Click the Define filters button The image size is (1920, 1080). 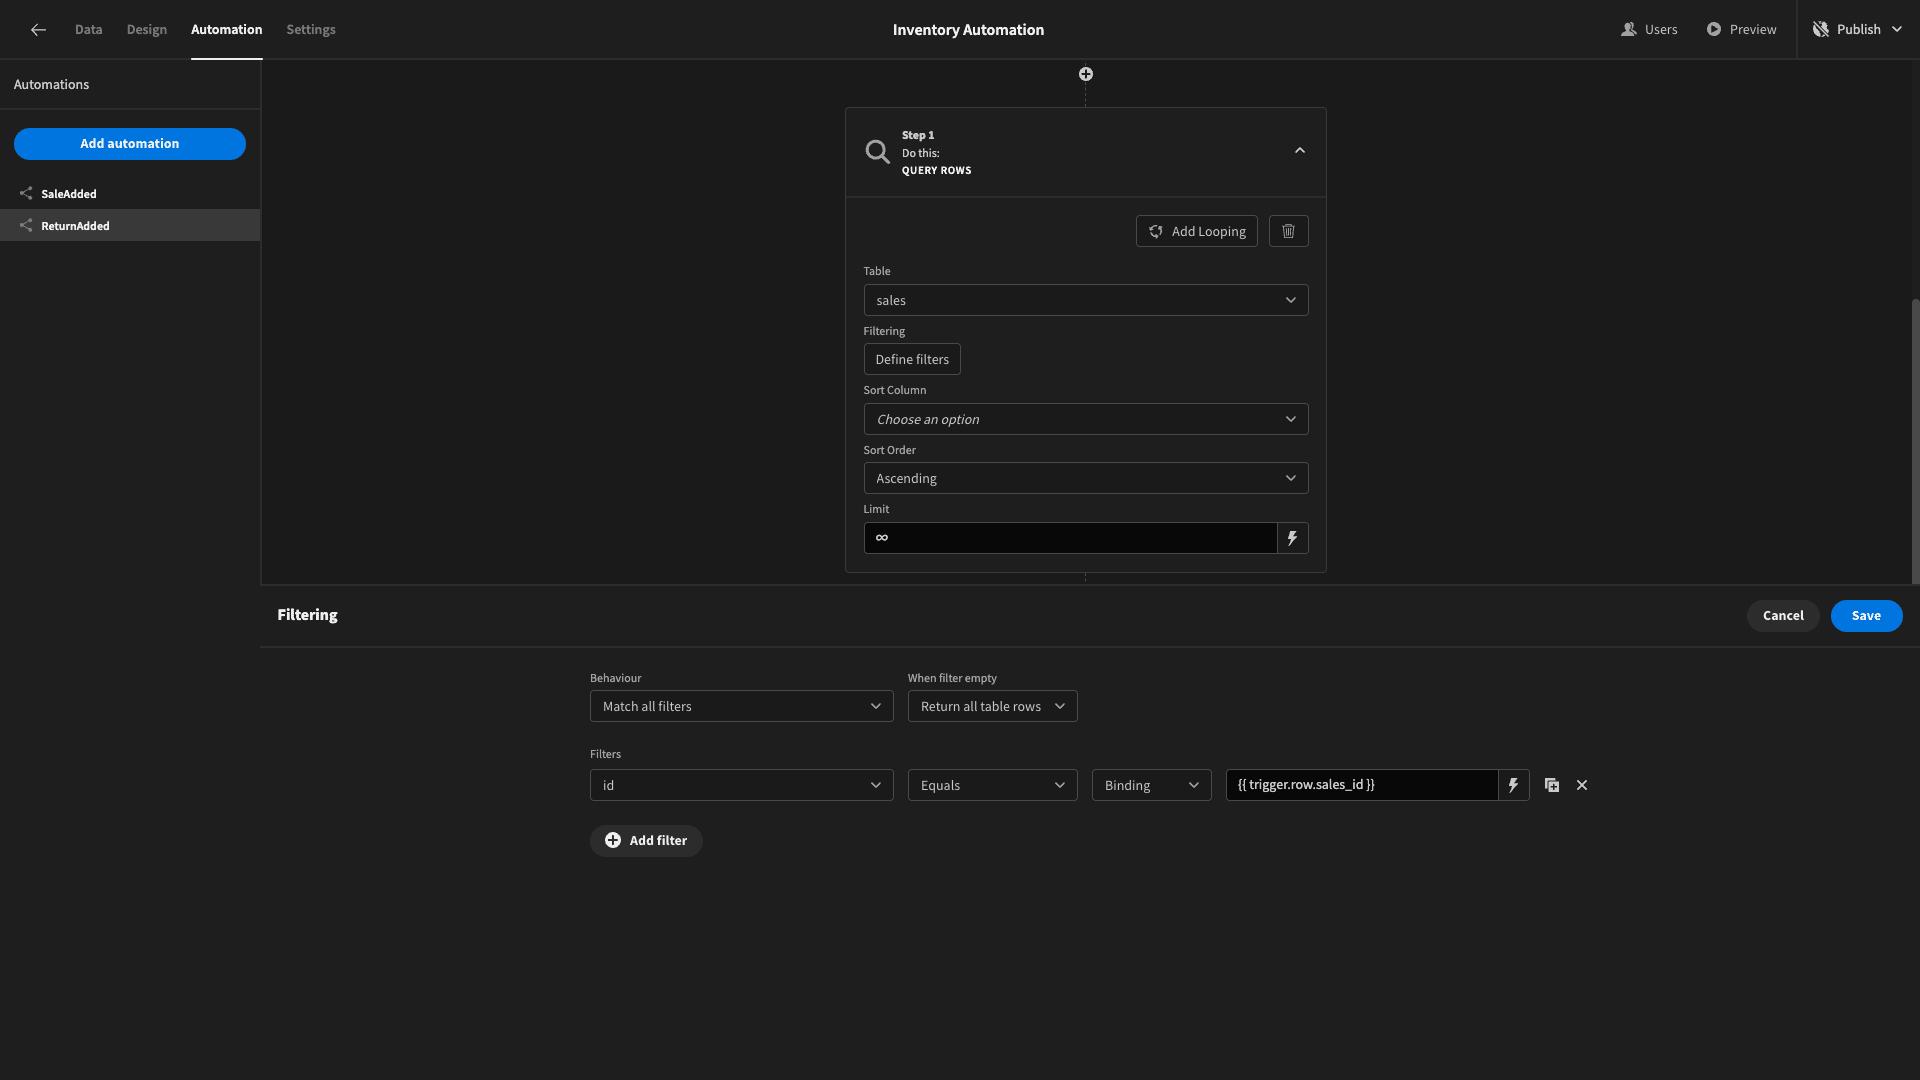(x=912, y=359)
